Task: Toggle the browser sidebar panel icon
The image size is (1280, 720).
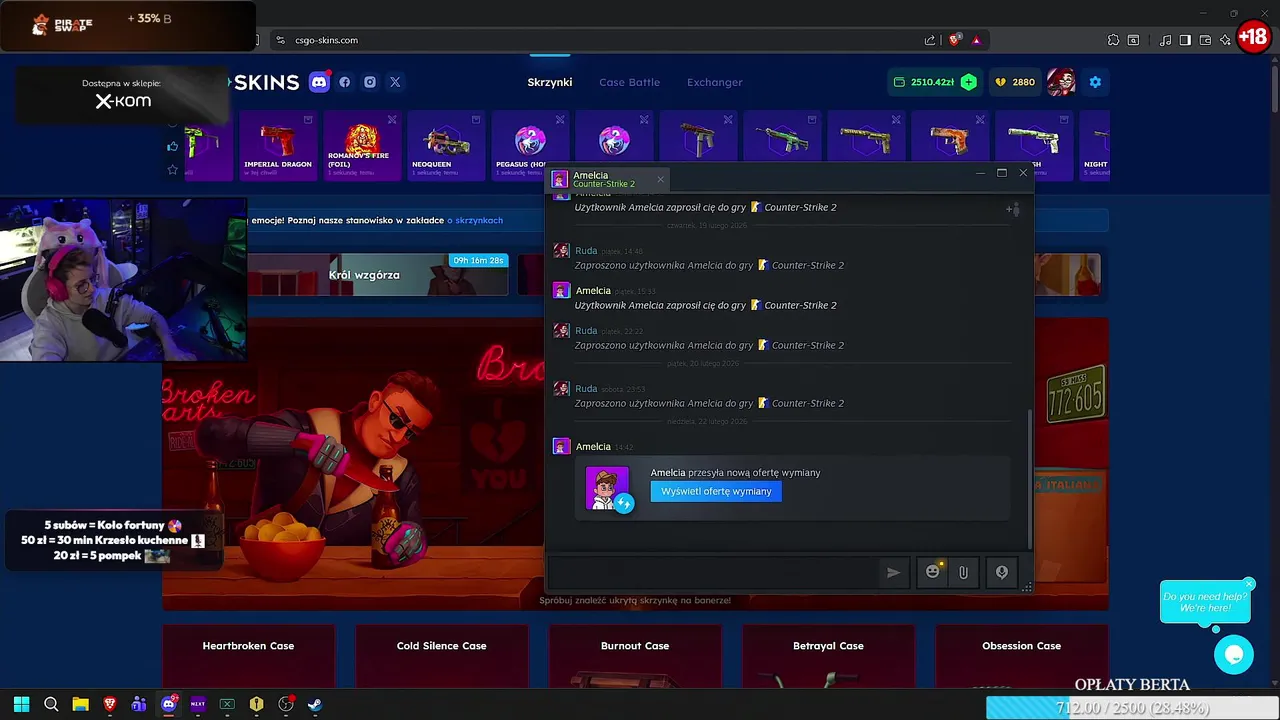Action: (1185, 40)
